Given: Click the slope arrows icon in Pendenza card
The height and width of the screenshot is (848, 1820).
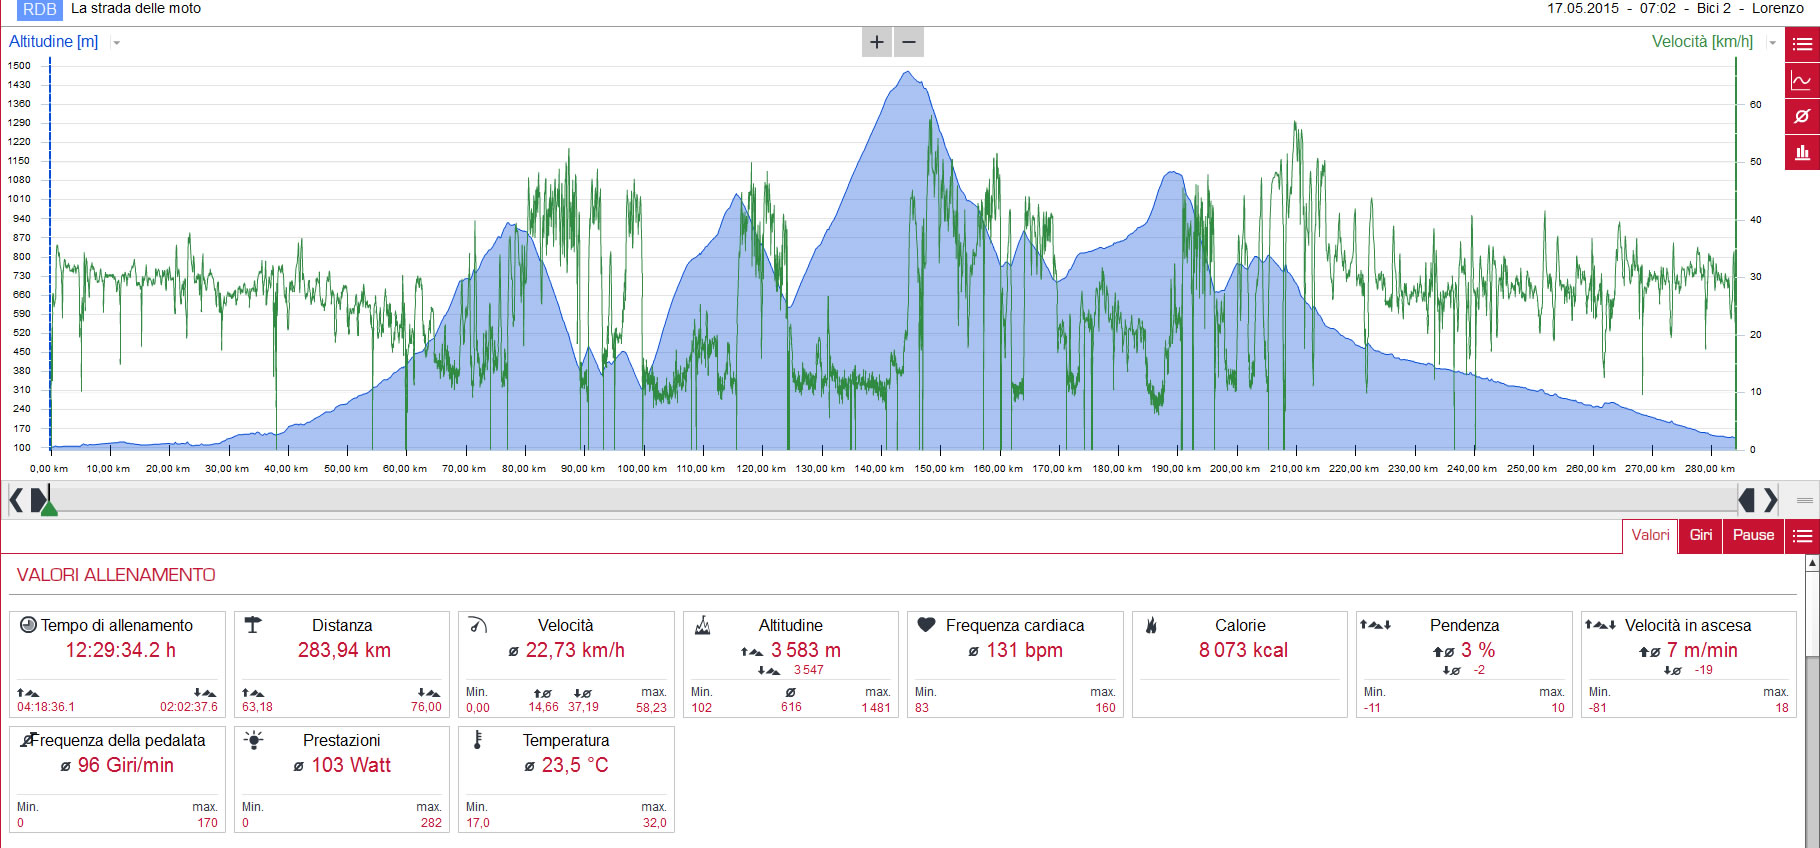Looking at the screenshot, I should pos(1375,625).
